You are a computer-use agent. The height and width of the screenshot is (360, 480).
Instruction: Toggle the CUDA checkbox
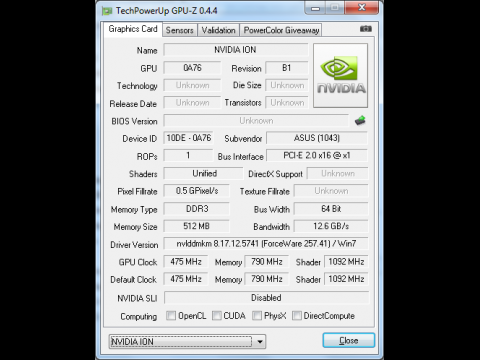point(217,315)
